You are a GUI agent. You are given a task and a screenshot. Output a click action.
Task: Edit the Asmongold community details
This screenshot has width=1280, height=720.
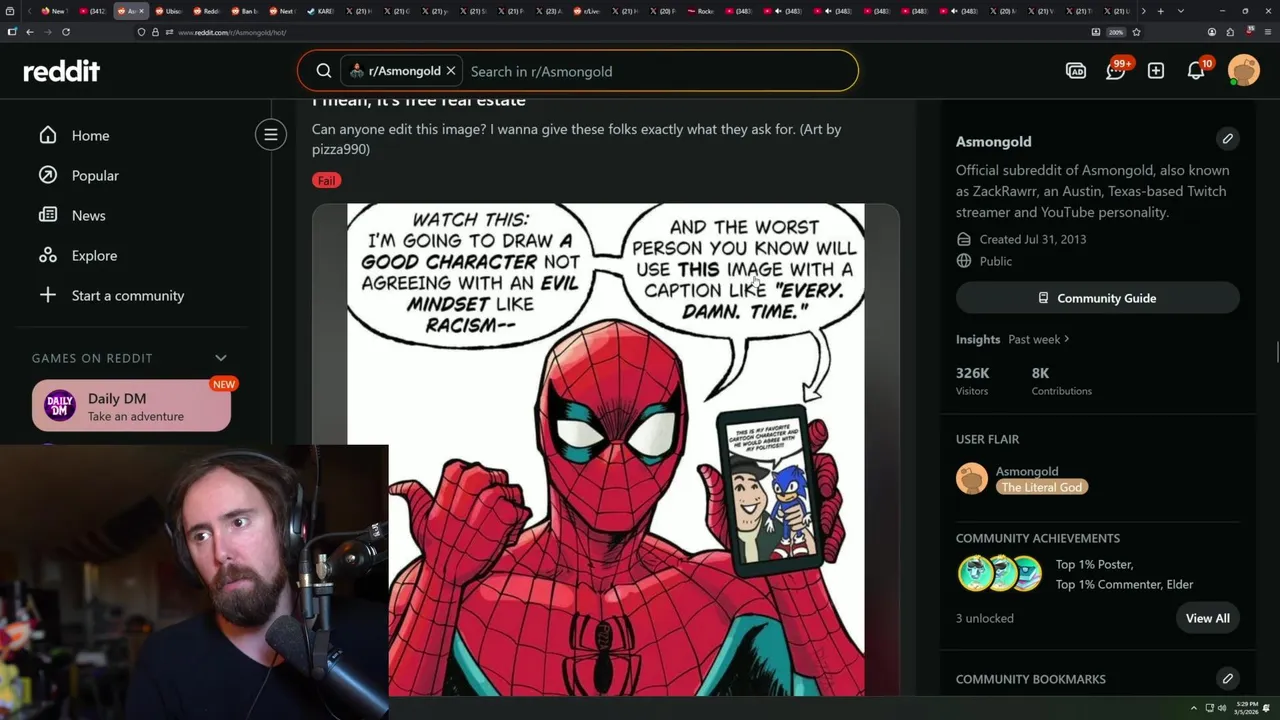coord(1227,138)
